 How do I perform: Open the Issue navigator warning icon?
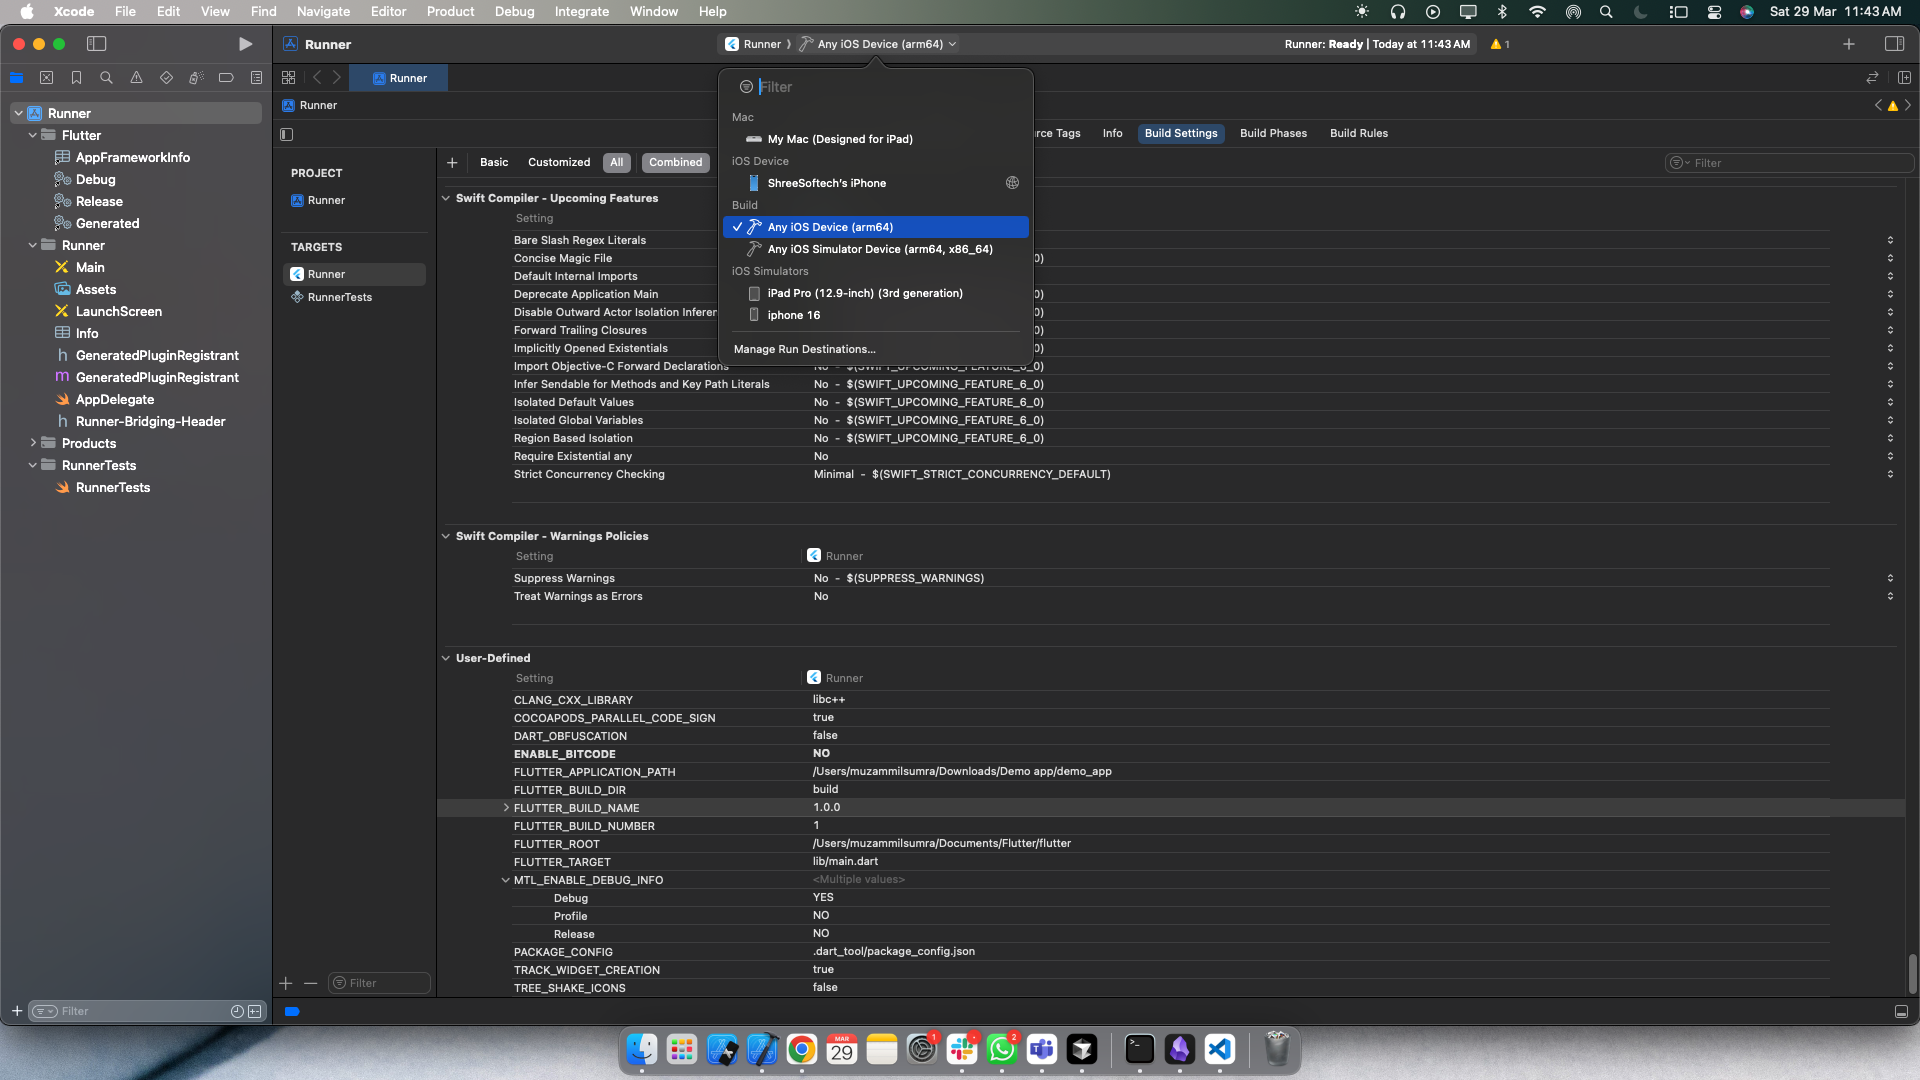(x=136, y=78)
